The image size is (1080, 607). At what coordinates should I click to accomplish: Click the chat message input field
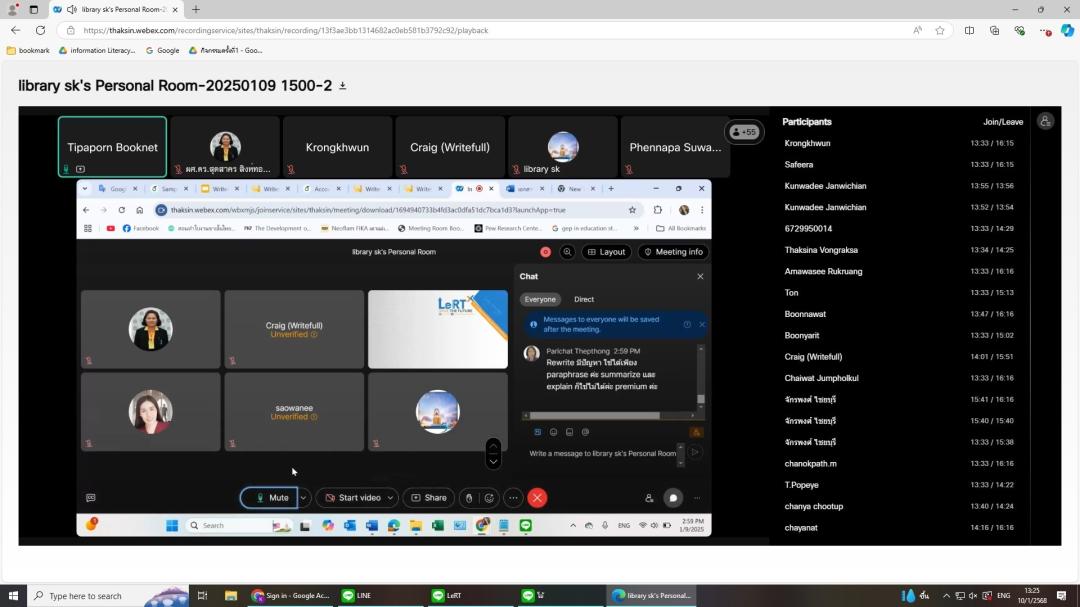coord(602,453)
